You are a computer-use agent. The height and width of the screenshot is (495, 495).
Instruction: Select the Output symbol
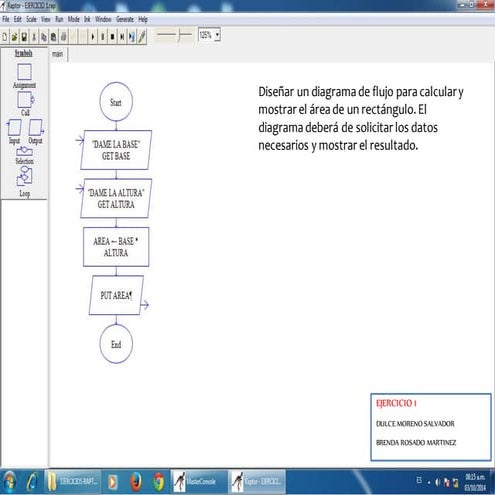click(36, 128)
